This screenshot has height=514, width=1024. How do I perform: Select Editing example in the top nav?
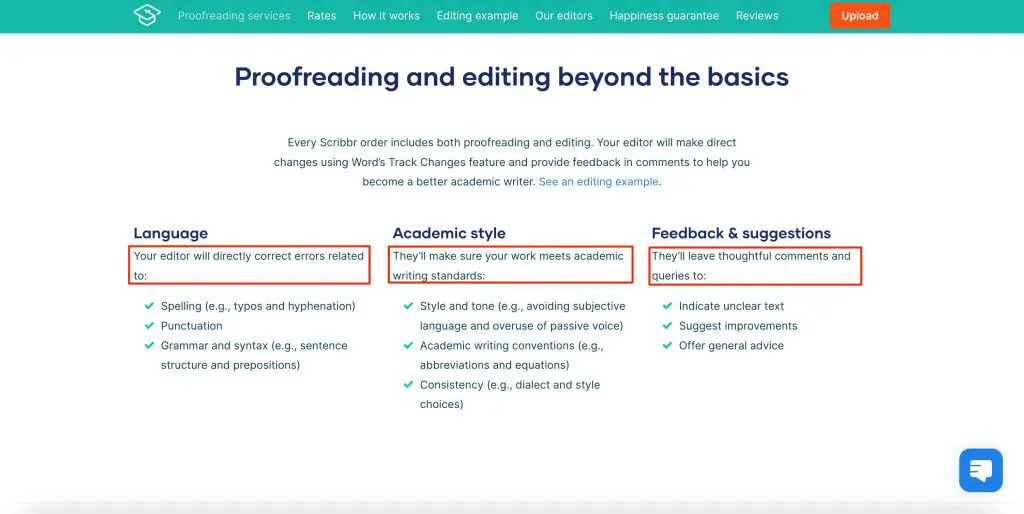[x=477, y=16]
